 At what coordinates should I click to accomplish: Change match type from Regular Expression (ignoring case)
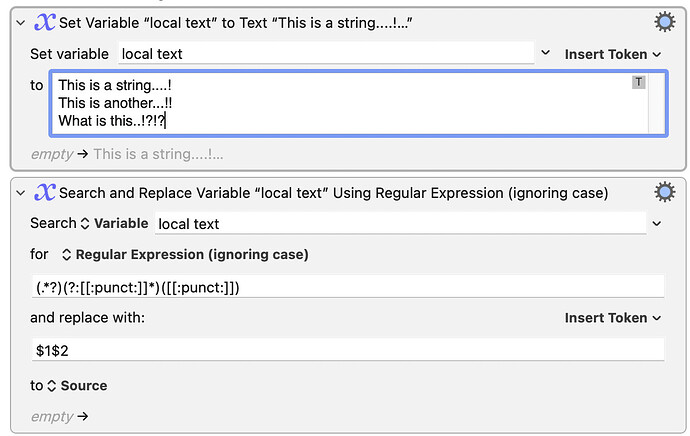(x=185, y=255)
